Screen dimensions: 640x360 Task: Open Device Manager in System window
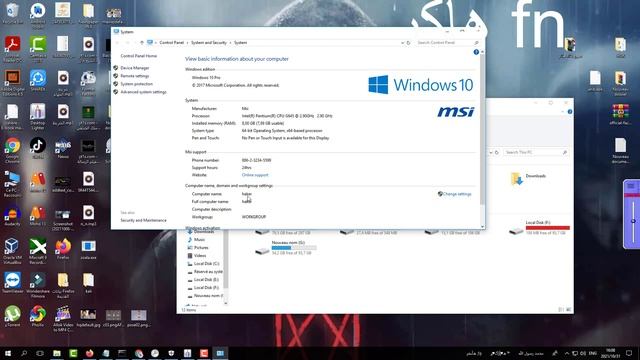point(135,68)
